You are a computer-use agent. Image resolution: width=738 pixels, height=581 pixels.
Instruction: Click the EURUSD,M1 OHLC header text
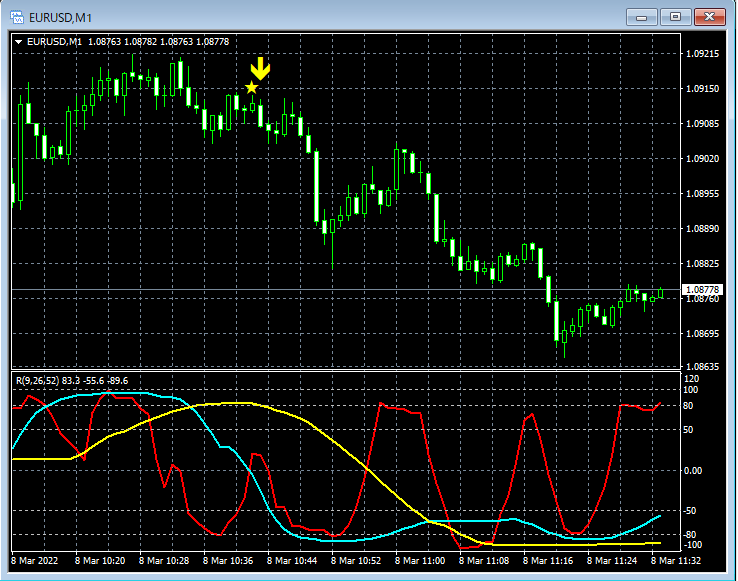tap(128, 42)
